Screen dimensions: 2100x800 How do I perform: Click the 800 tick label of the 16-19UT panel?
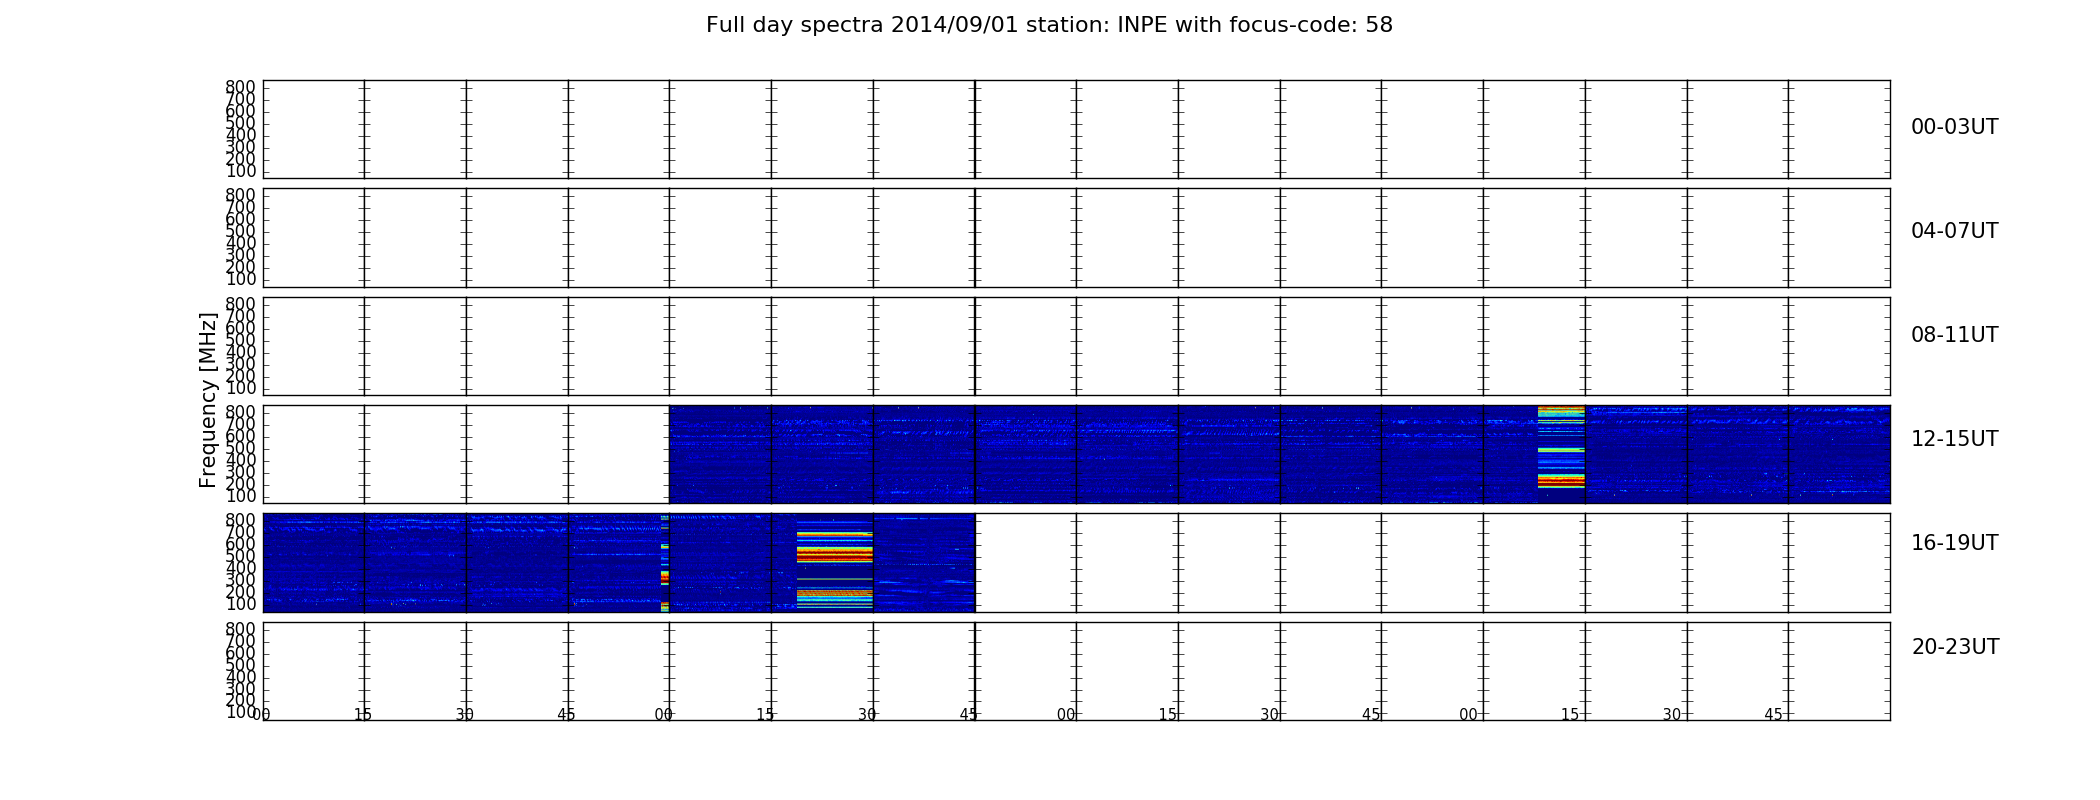click(240, 520)
